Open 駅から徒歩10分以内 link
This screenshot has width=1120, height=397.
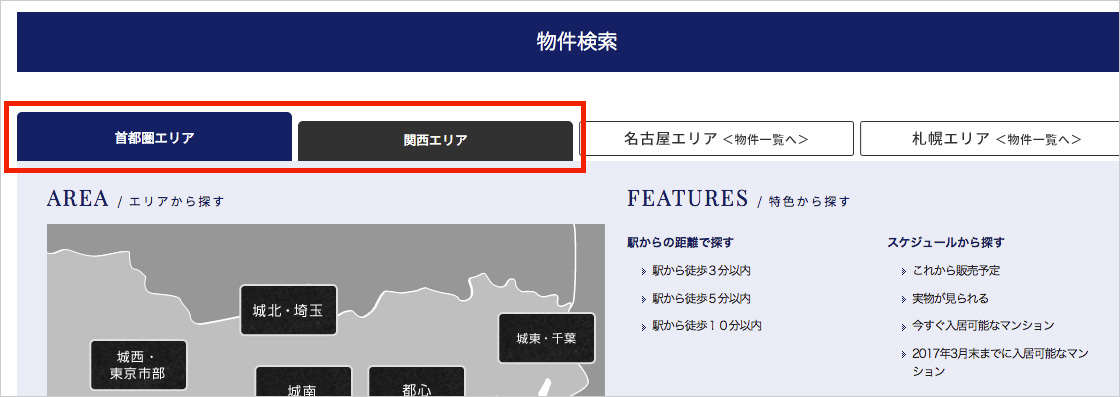tap(707, 326)
